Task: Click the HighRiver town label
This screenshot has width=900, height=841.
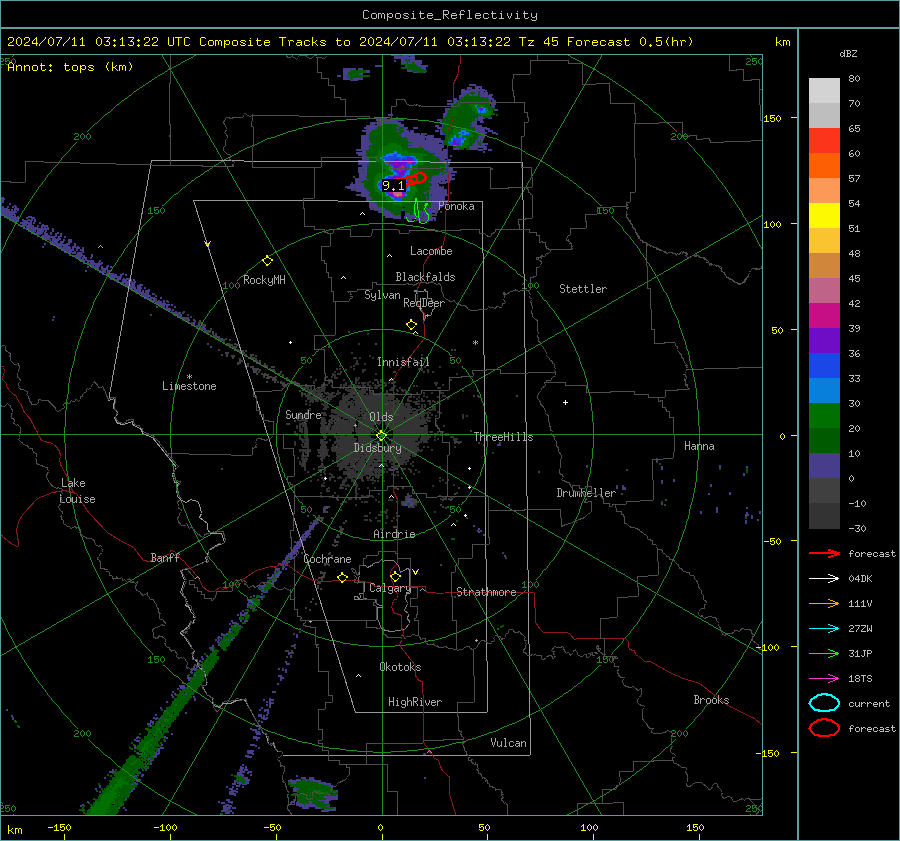Action: point(414,702)
